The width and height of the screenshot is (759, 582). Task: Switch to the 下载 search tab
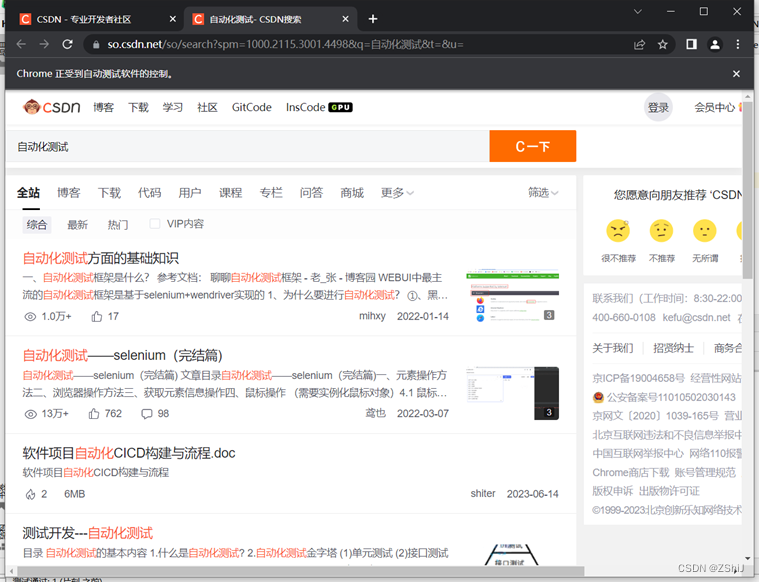(109, 193)
